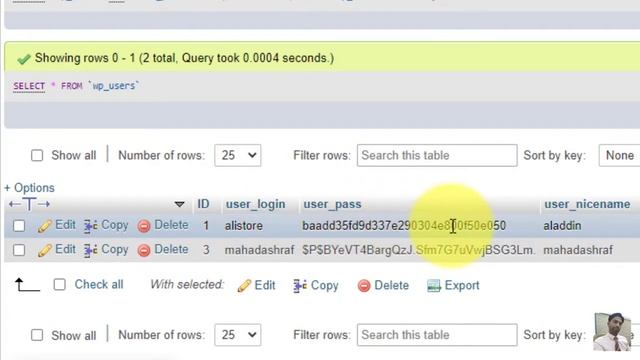Tick the checkbox for alistore row
Image resolution: width=640 pixels, height=360 pixels.
(x=19, y=226)
